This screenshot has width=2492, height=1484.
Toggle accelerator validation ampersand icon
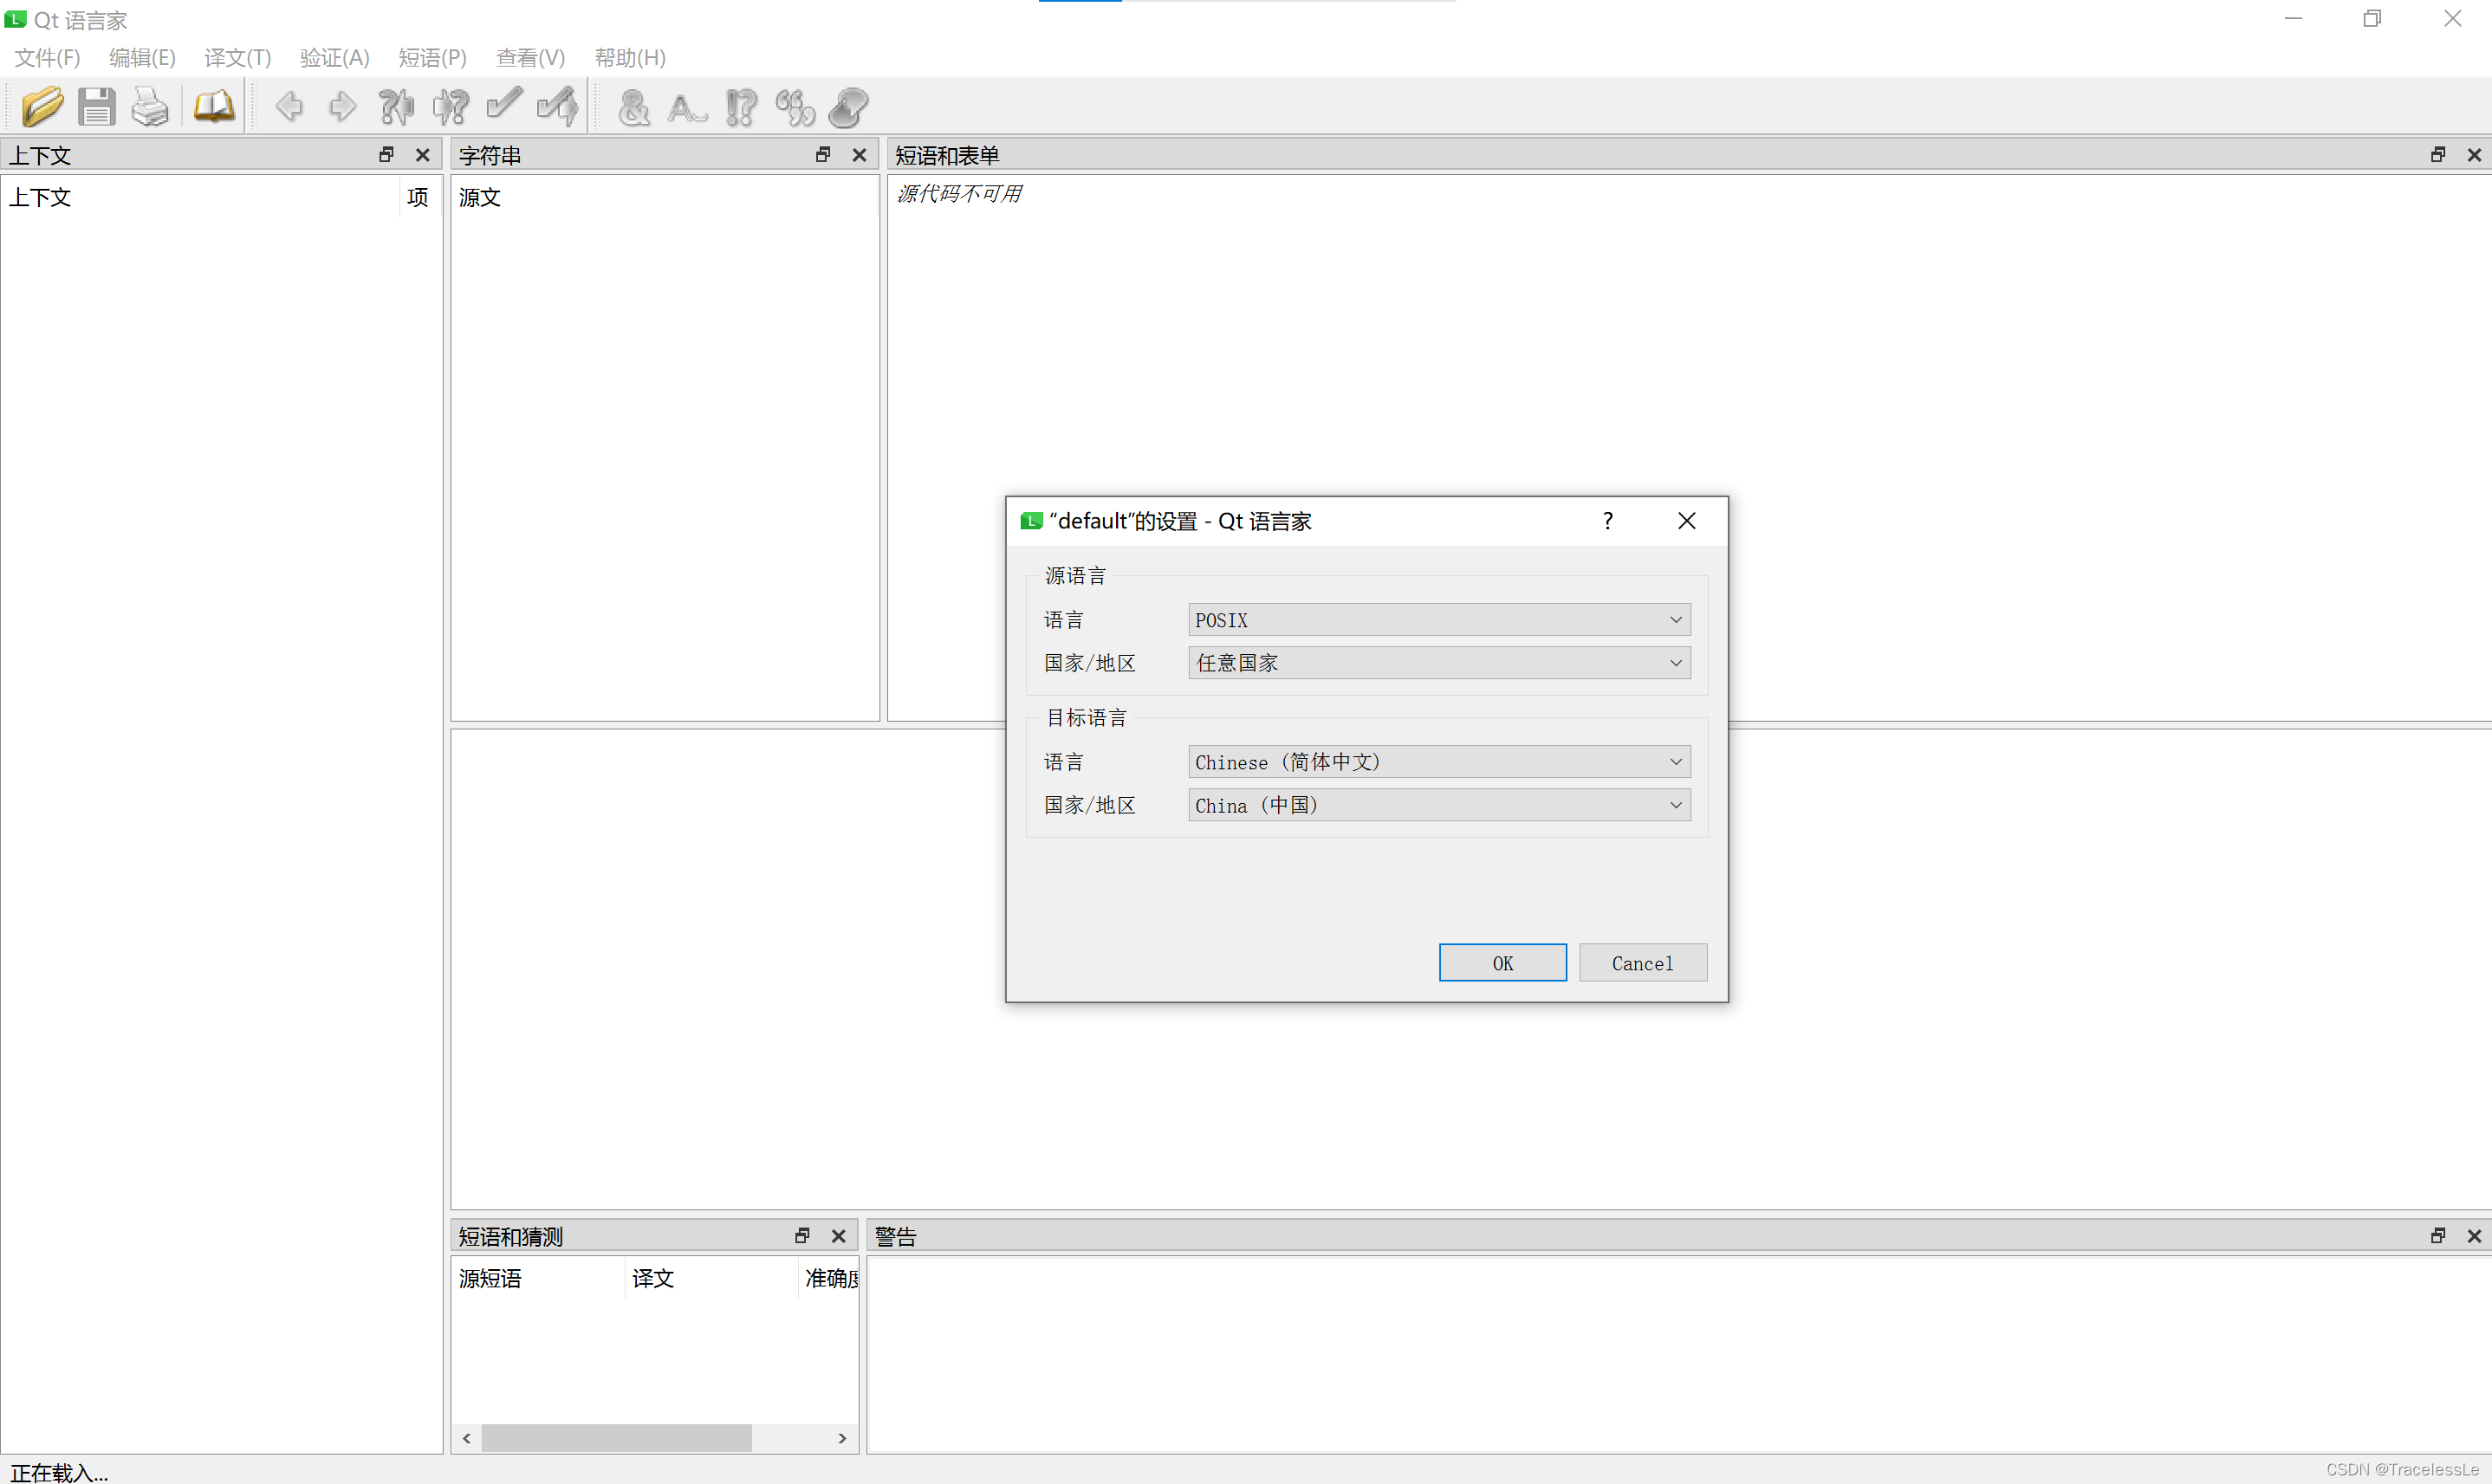pyautogui.click(x=633, y=107)
